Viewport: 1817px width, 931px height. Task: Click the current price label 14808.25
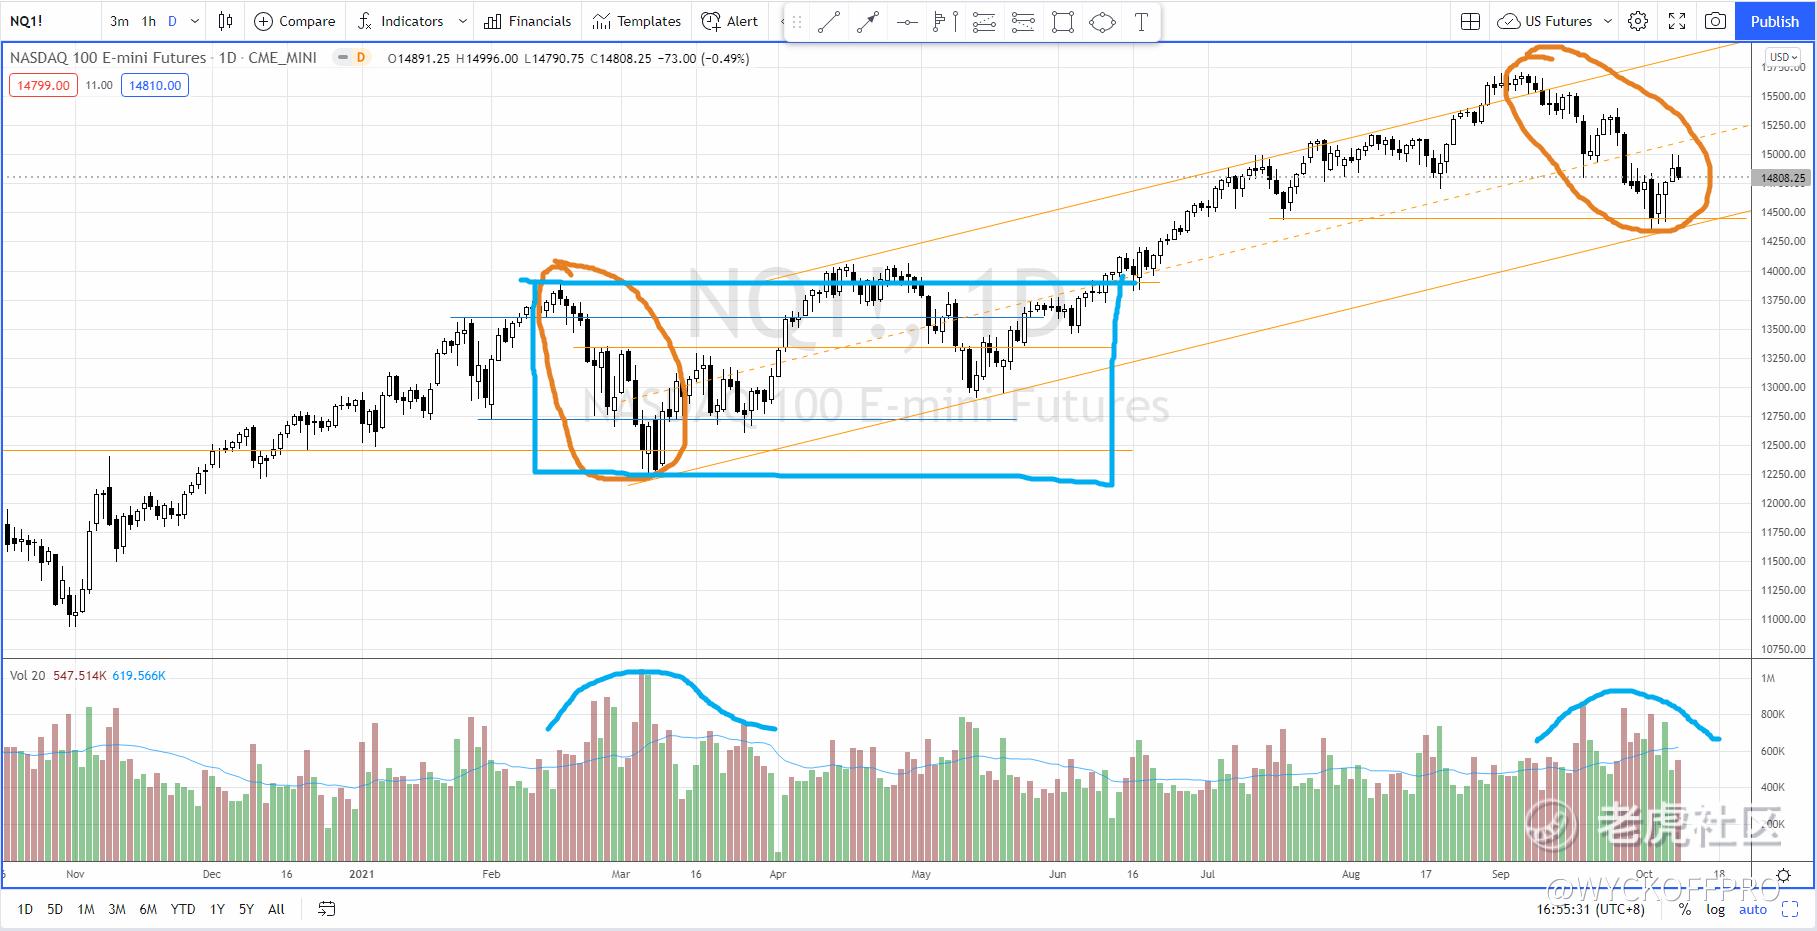click(1783, 178)
